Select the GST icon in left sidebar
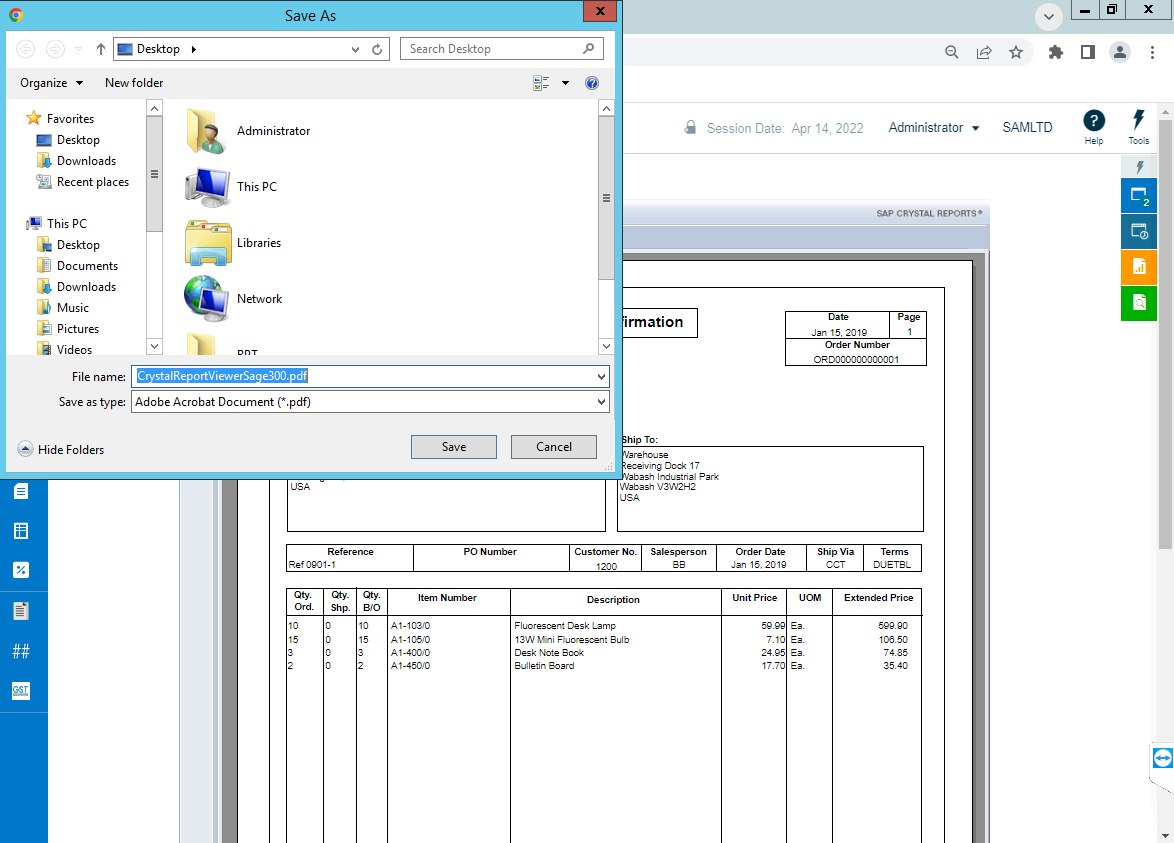This screenshot has height=843, width=1174. 22,690
